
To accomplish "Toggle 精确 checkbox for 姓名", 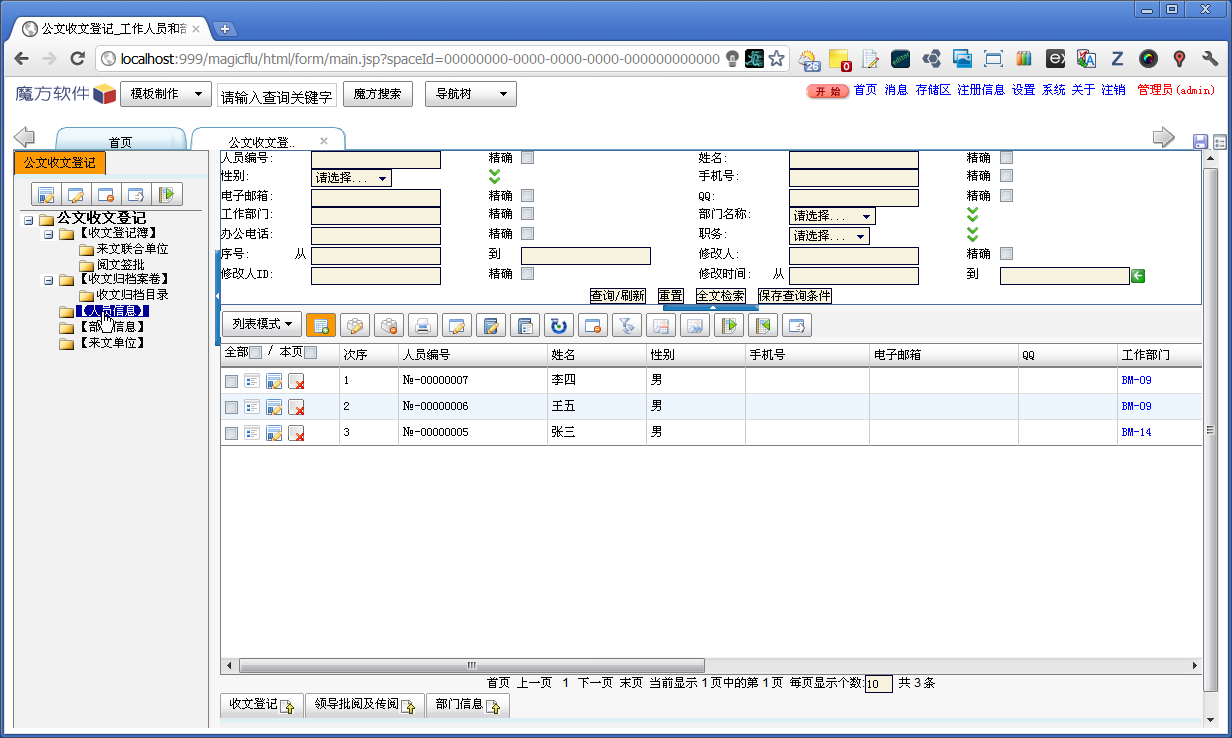I will (x=1007, y=157).
